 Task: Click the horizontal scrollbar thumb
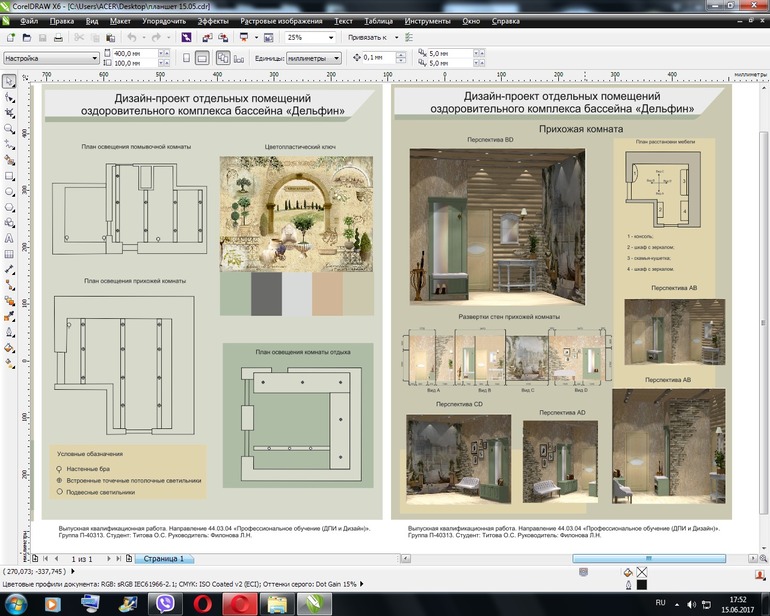point(650,559)
